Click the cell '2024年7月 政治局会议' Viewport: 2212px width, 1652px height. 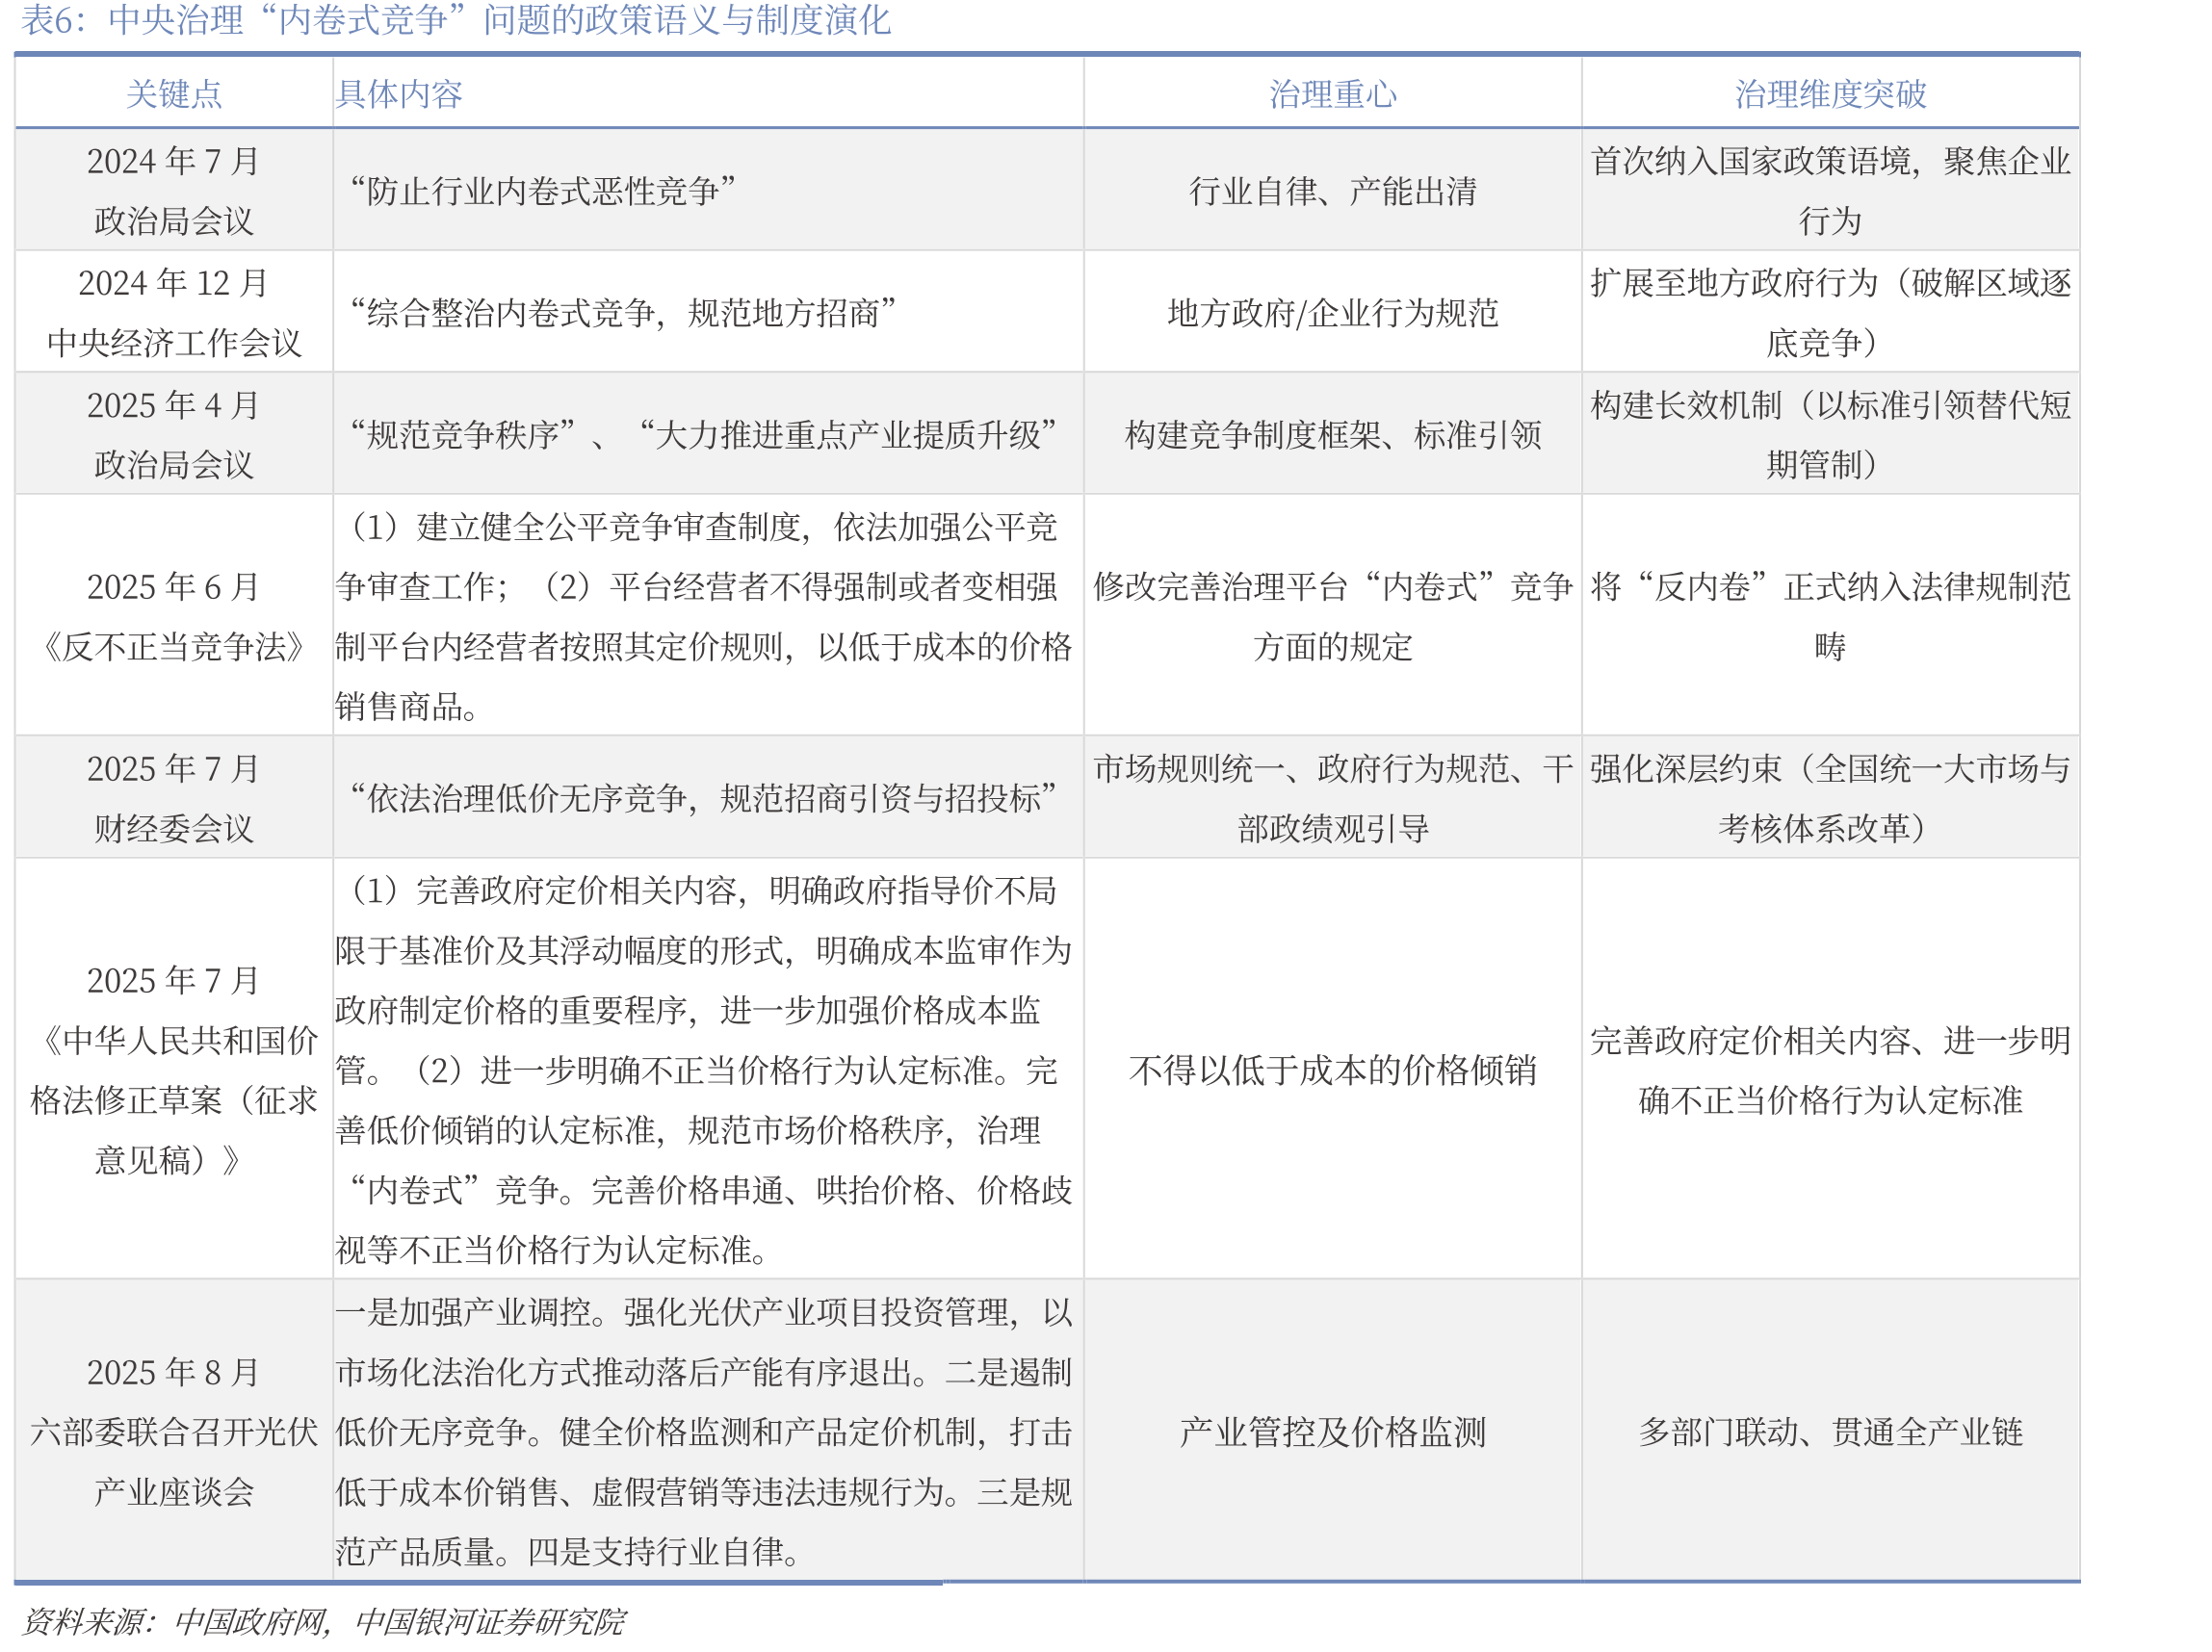point(174,190)
